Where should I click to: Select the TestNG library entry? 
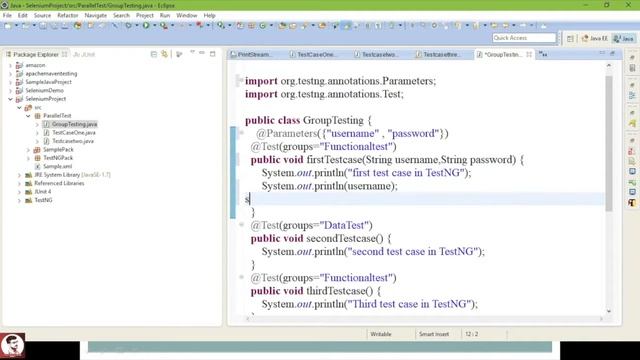pos(43,200)
